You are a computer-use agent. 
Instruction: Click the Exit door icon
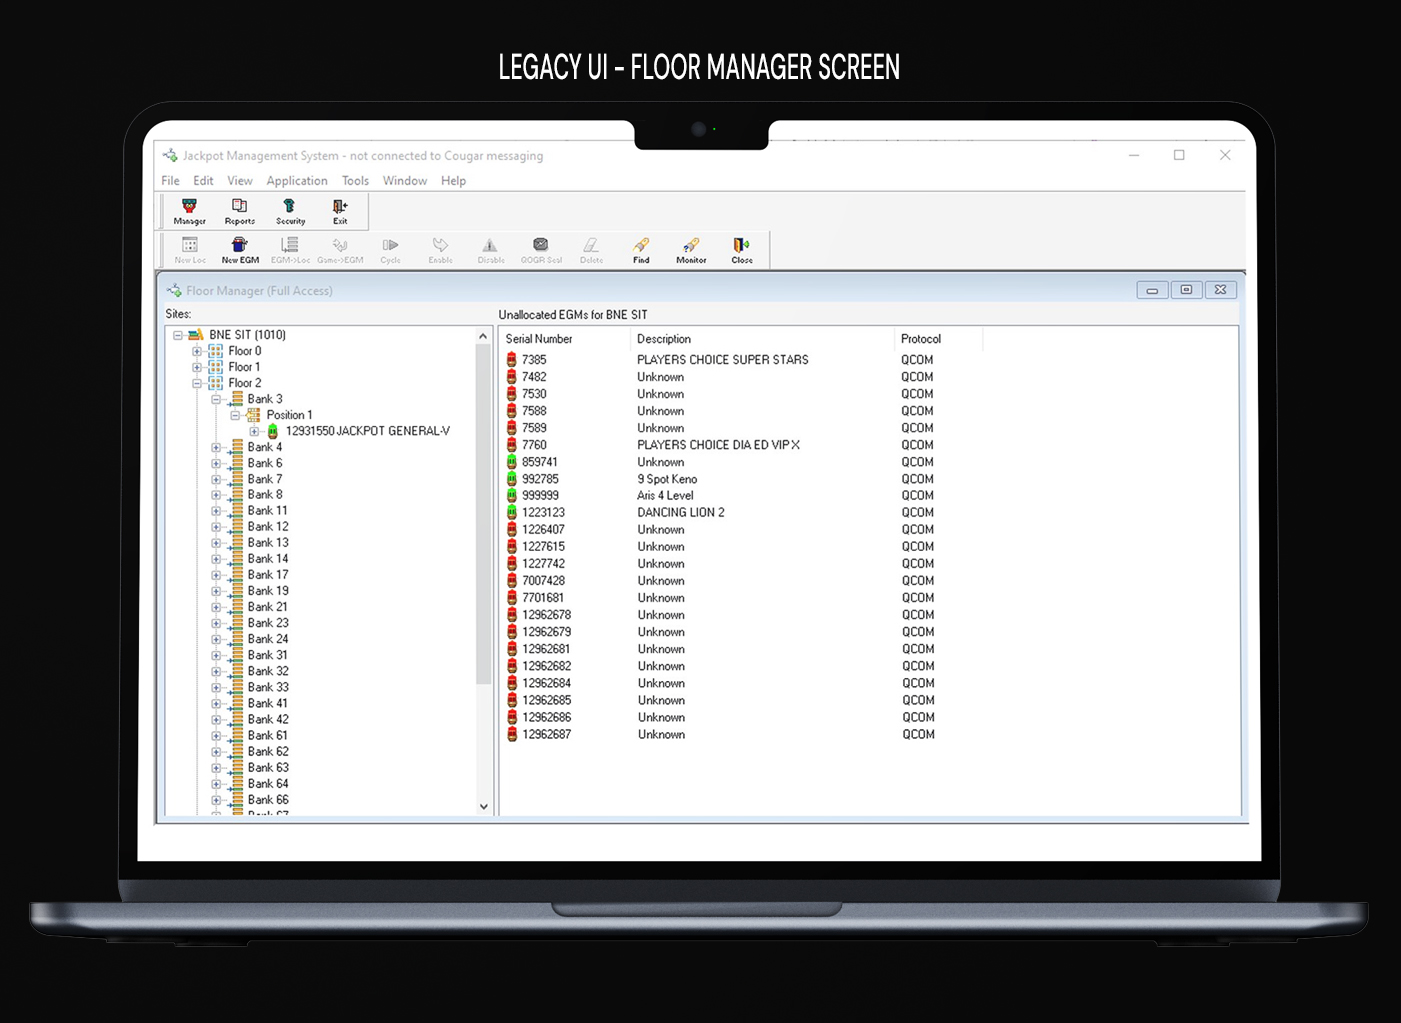[340, 211]
